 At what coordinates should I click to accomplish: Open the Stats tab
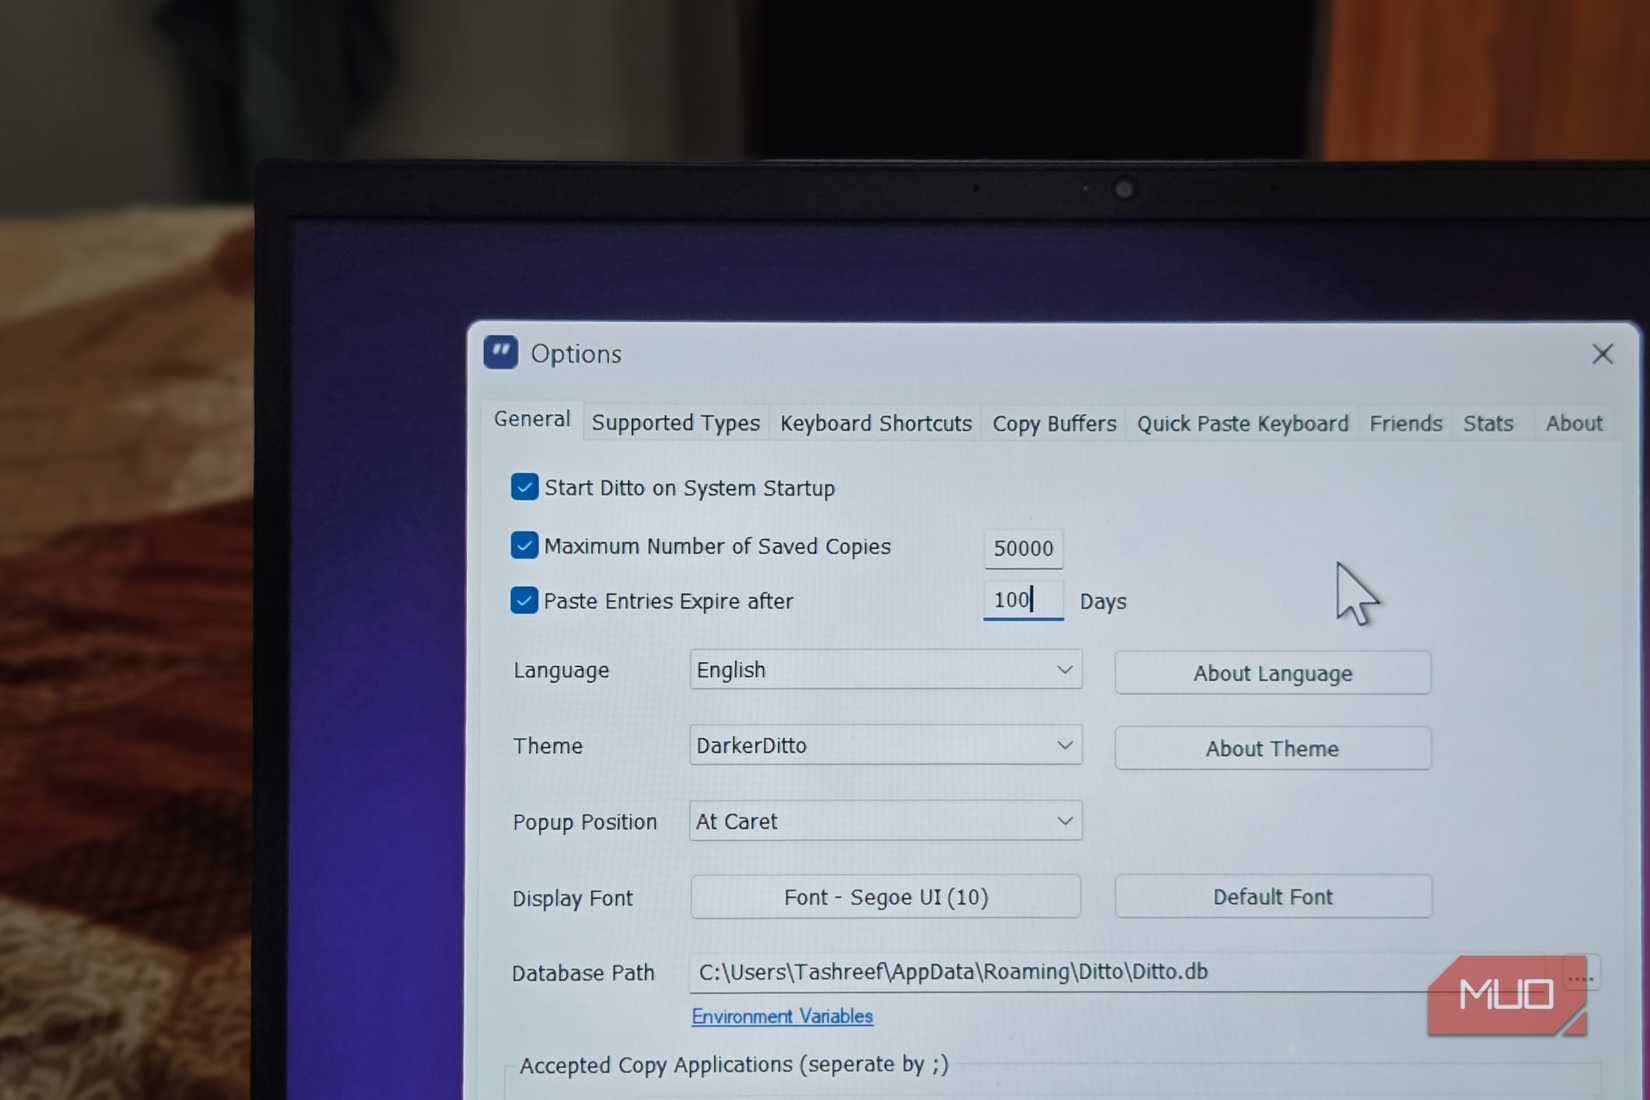tap(1488, 424)
